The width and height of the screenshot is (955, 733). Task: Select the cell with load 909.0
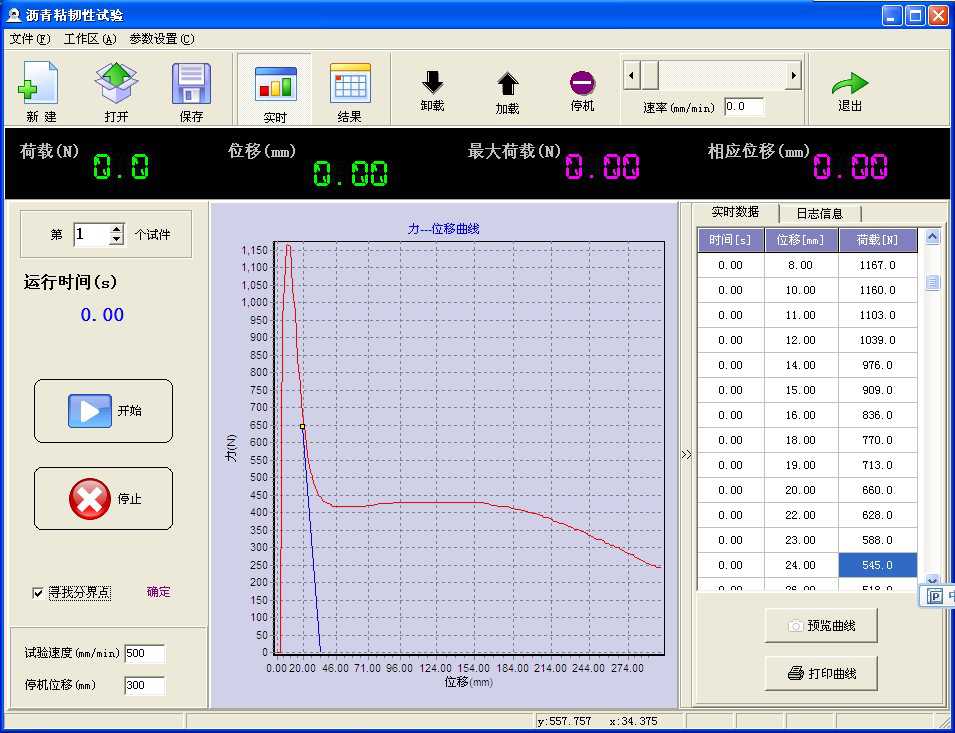[x=878, y=390]
